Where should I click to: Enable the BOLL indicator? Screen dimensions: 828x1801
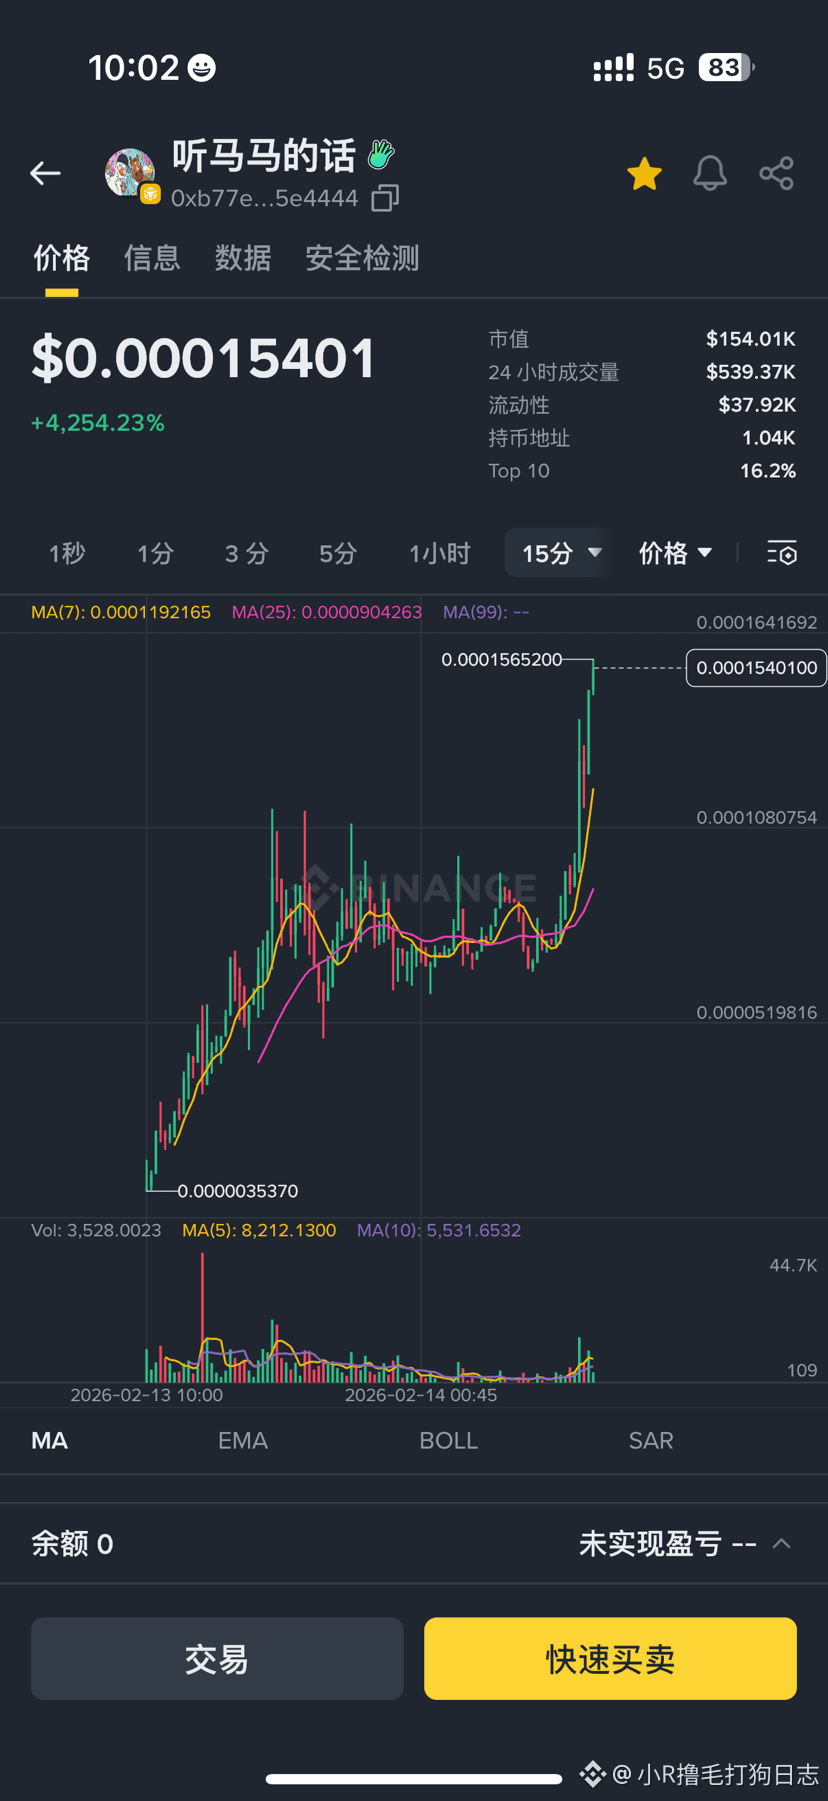click(x=448, y=1441)
